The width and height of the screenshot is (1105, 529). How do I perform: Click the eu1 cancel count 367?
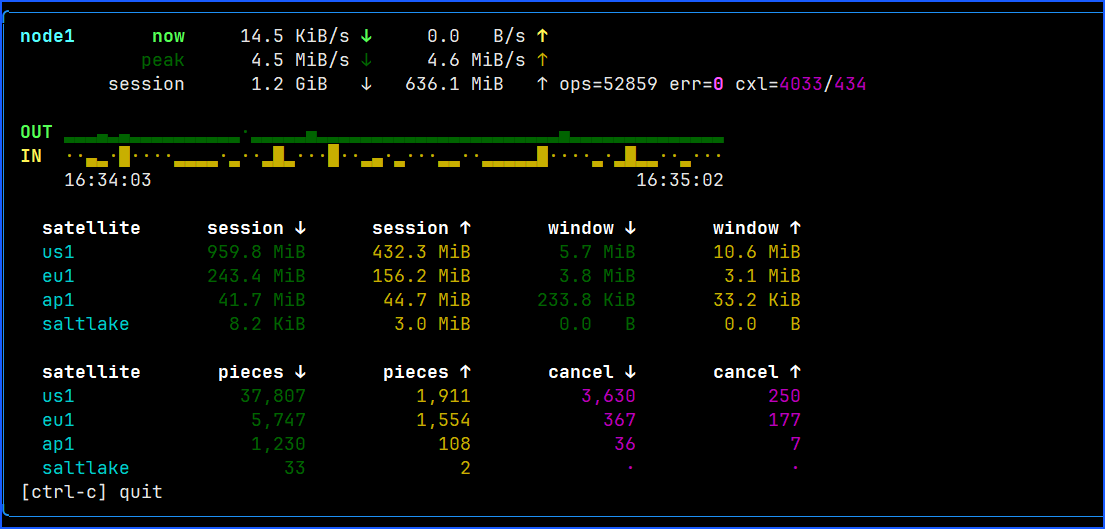tap(619, 421)
